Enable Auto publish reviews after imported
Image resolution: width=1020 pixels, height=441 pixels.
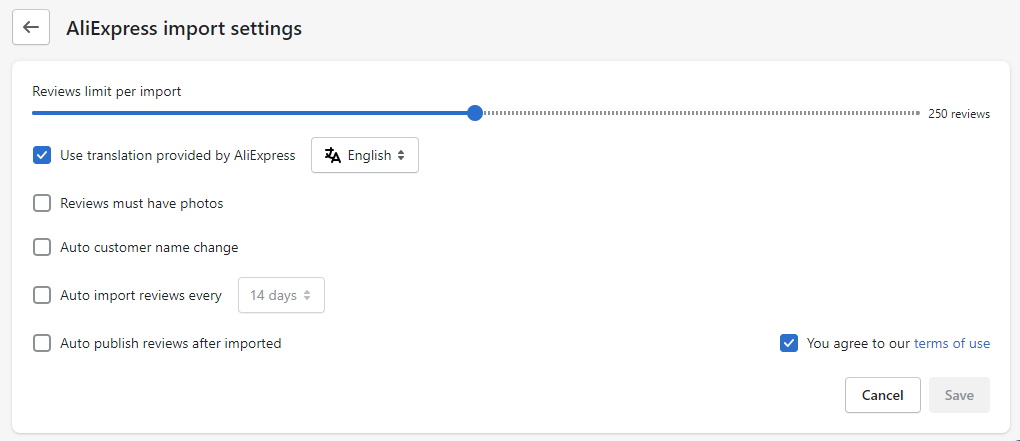pyautogui.click(x=42, y=343)
